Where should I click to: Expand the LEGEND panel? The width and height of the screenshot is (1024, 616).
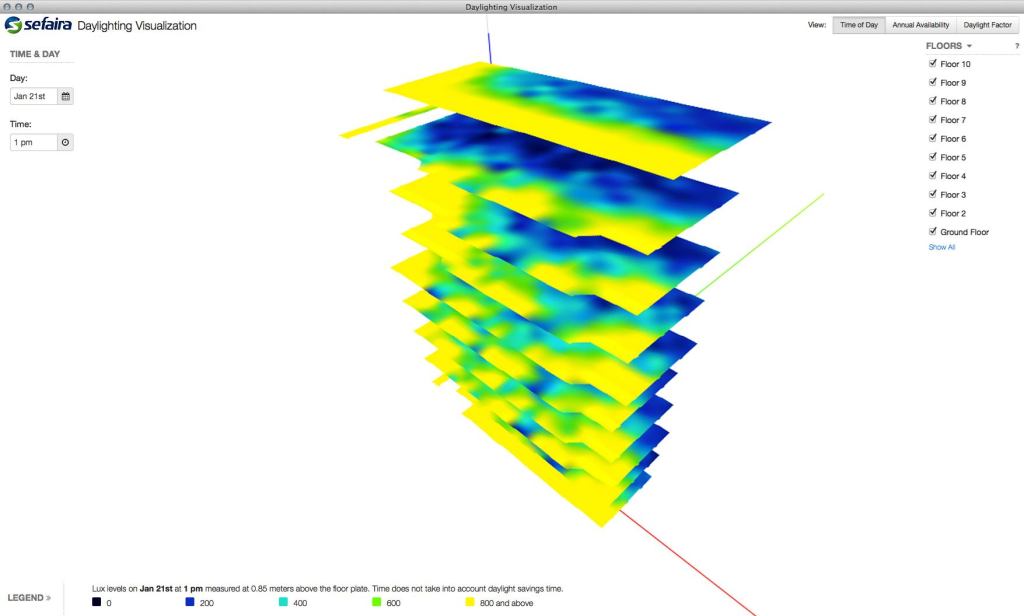pyautogui.click(x=28, y=597)
